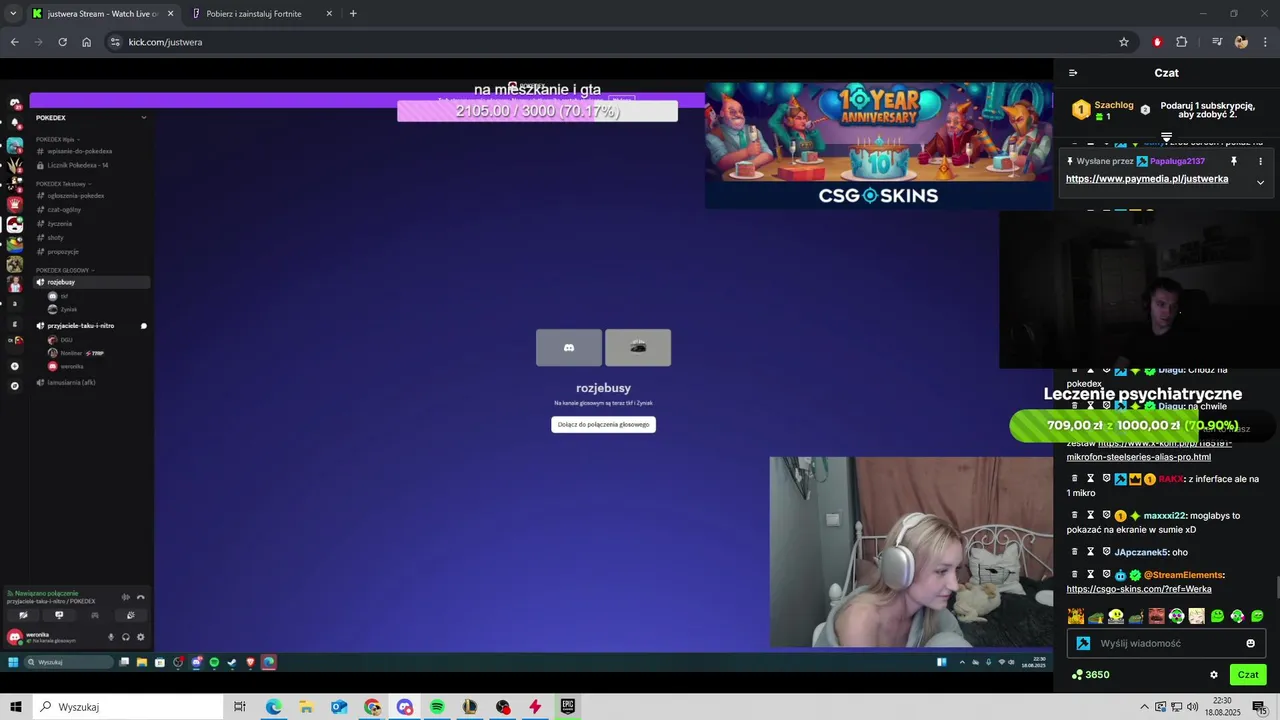1280x720 pixels.
Task: Select the rozjebusy voice channel in Discord
Action: (92, 282)
